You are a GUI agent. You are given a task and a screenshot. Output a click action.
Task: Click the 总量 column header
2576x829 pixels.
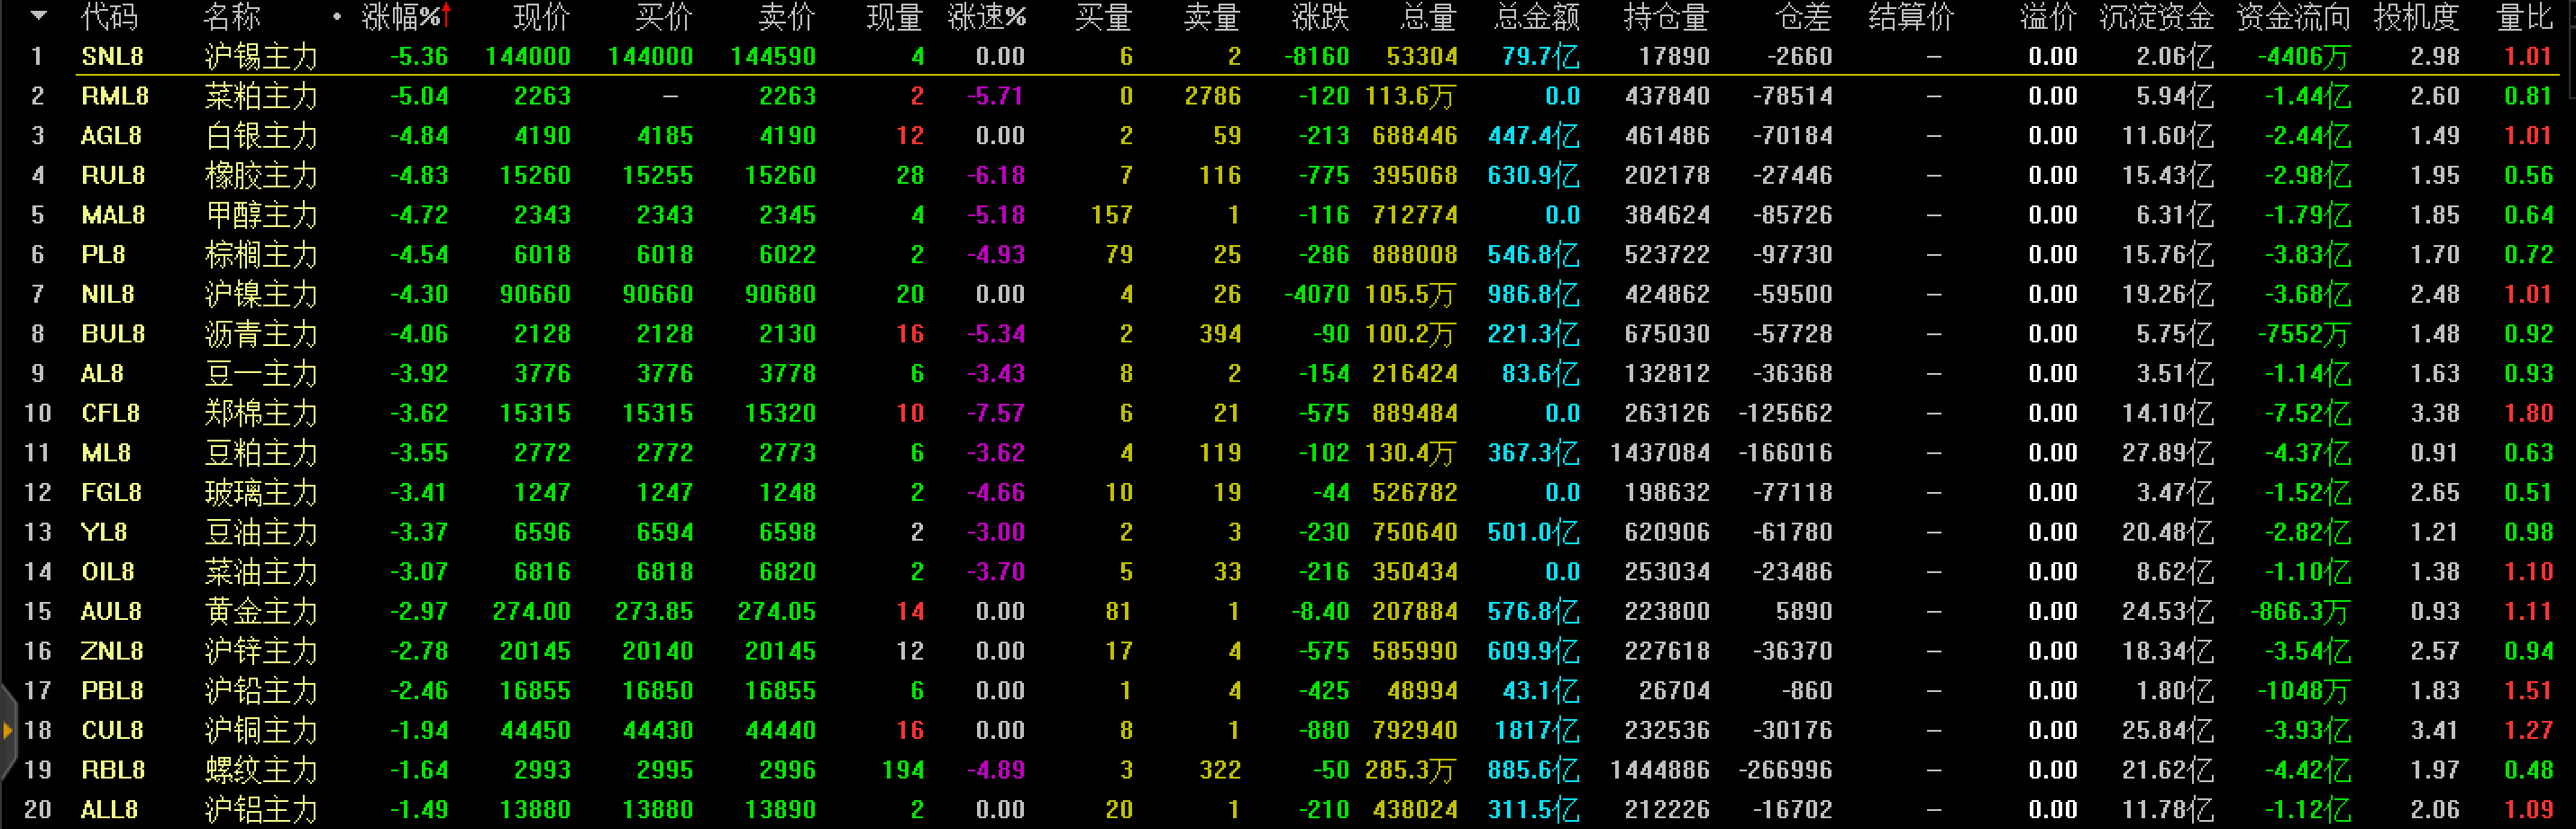1428,17
